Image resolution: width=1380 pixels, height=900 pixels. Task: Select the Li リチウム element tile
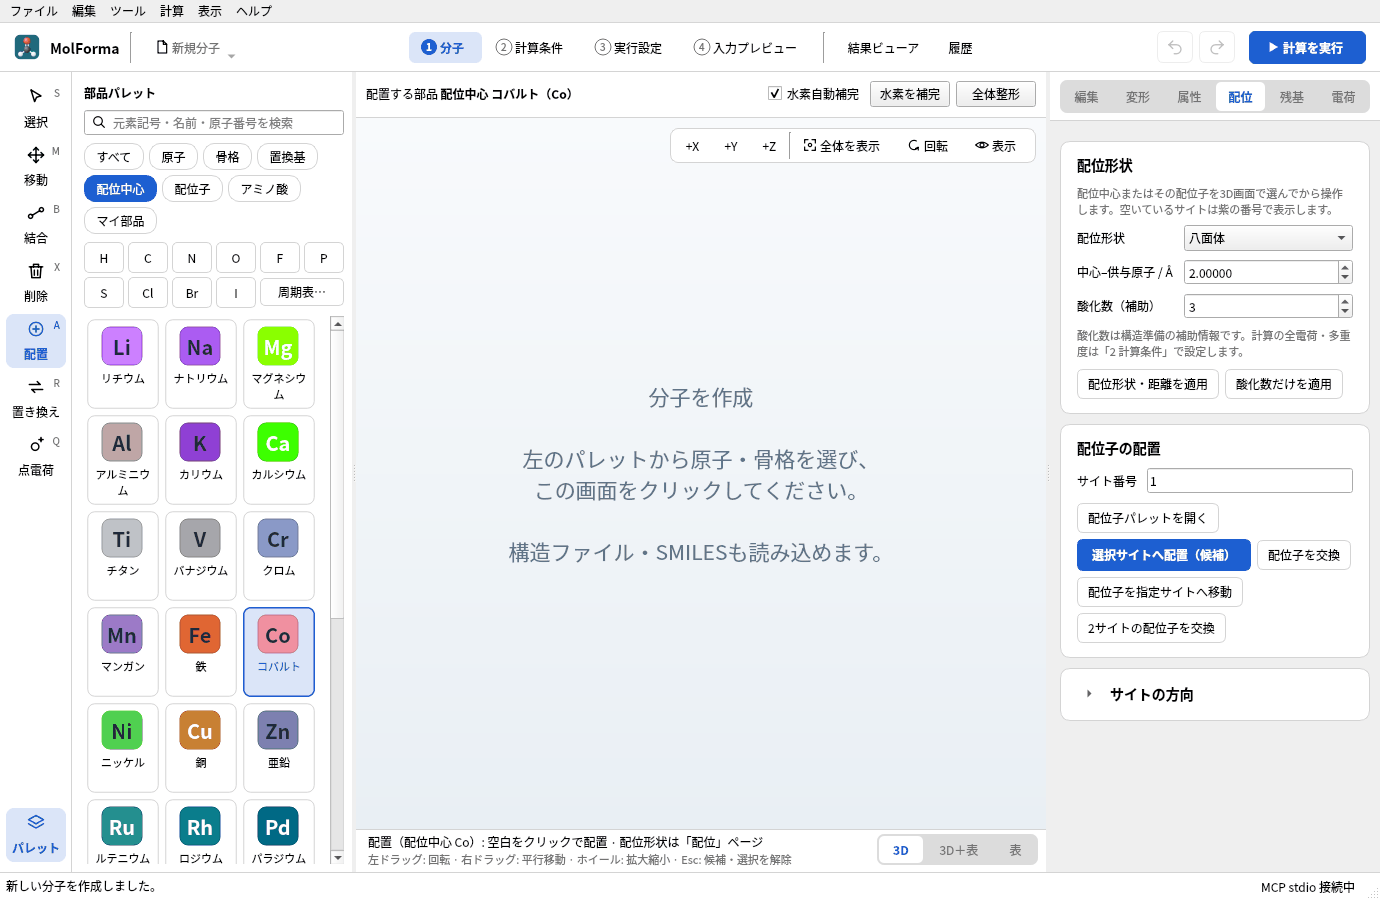123,363
